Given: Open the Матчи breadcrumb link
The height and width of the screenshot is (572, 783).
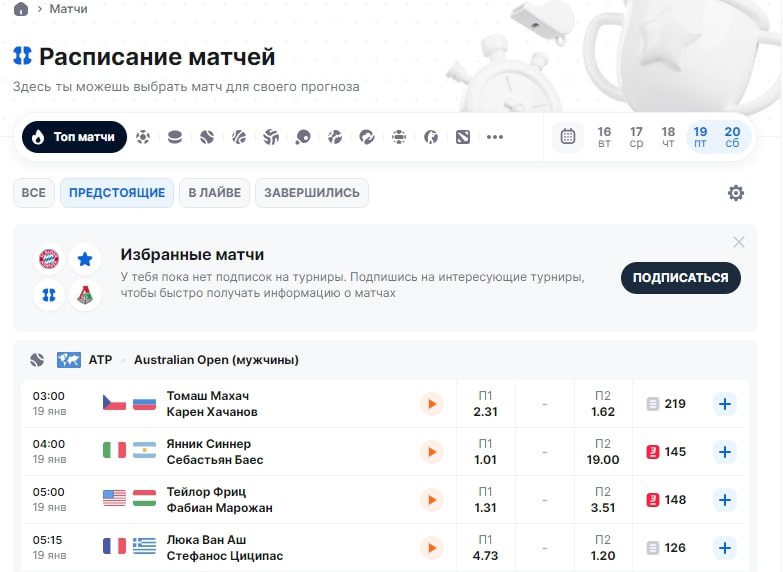Looking at the screenshot, I should point(68,8).
